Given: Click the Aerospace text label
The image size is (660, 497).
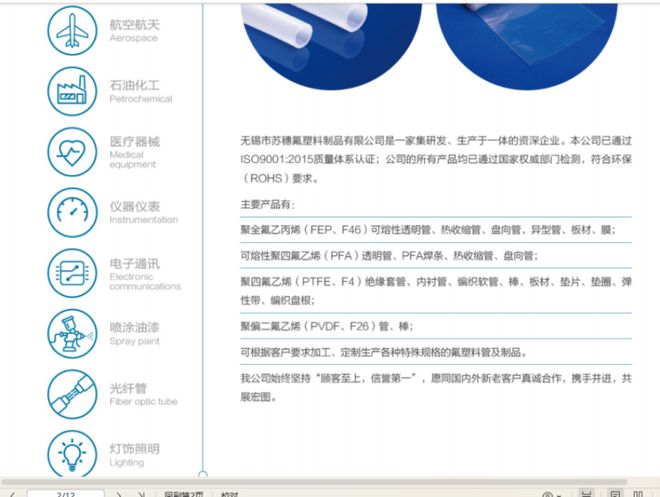Looking at the screenshot, I should click(x=134, y=30).
